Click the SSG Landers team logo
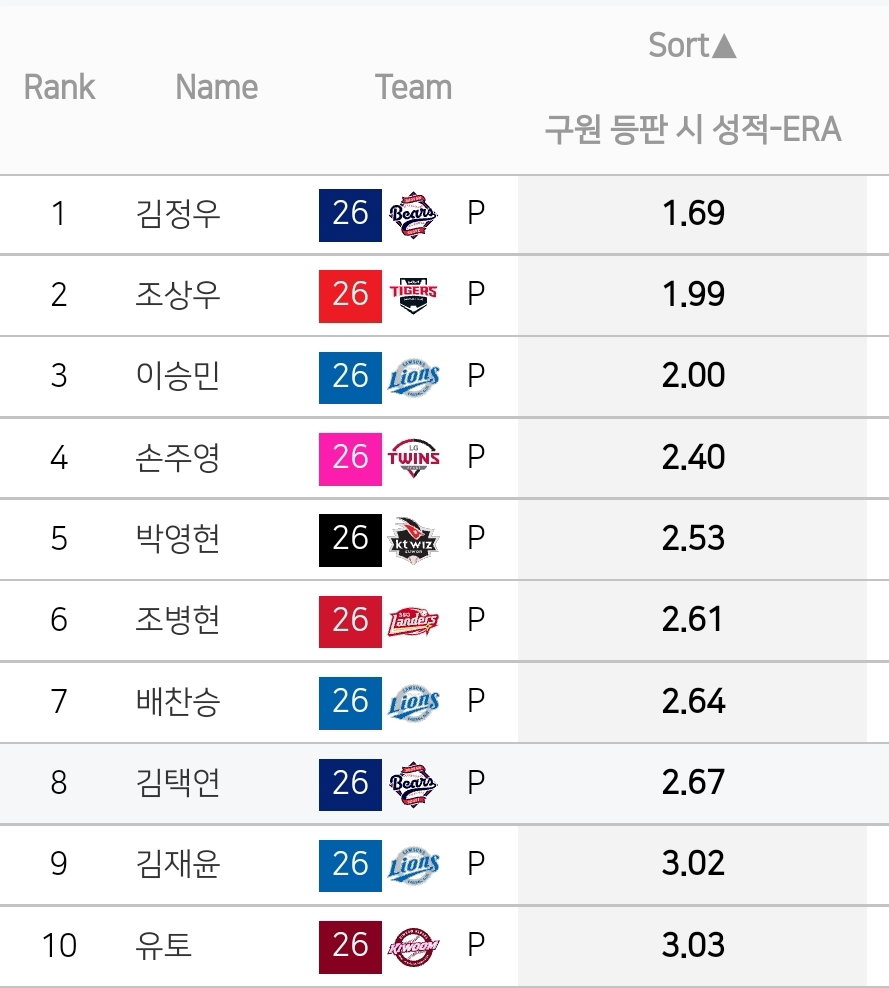The width and height of the screenshot is (889, 988). click(x=413, y=621)
